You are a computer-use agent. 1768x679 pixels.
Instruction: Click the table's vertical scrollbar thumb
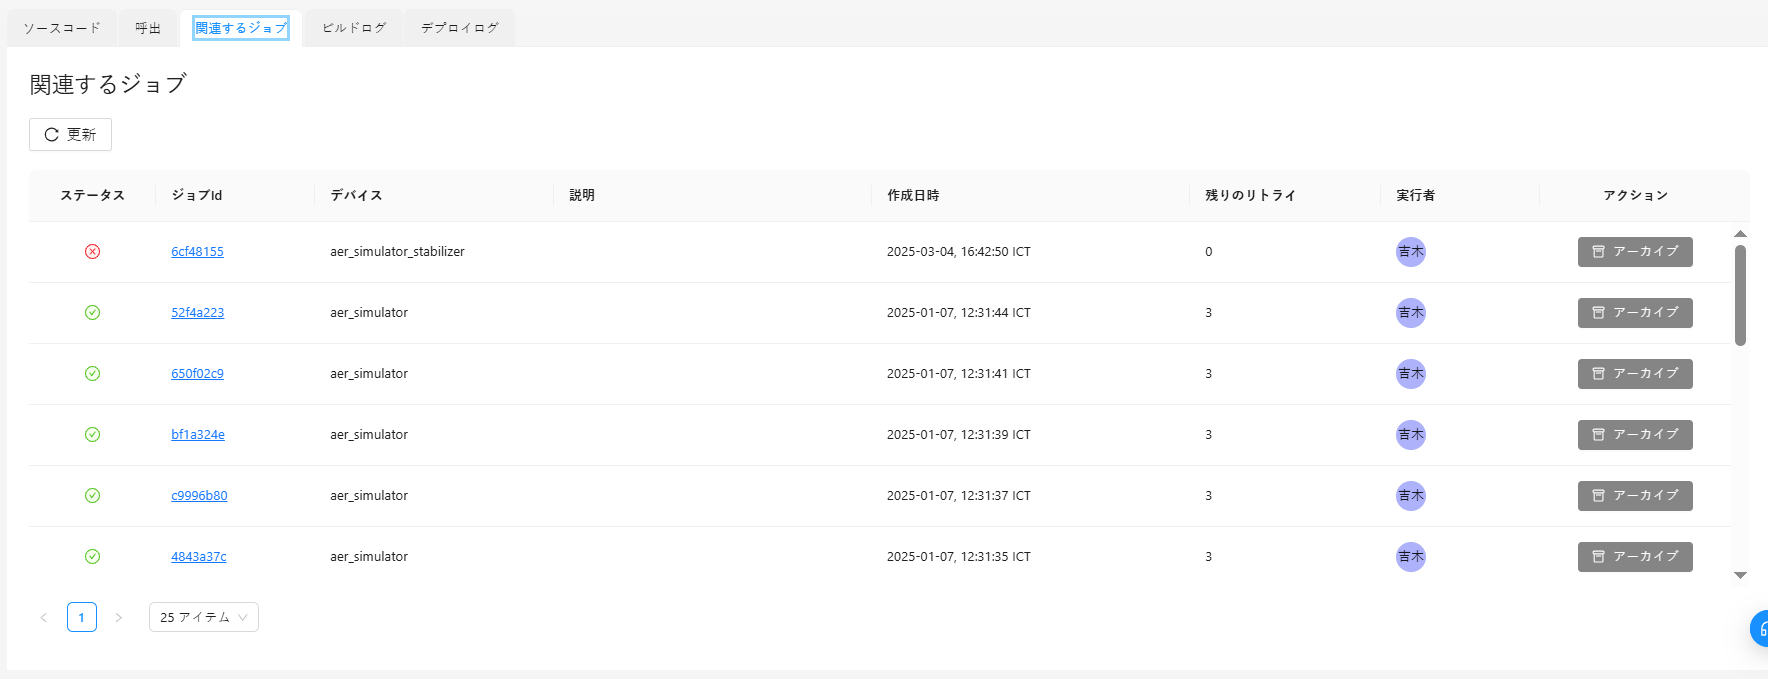coord(1740,295)
